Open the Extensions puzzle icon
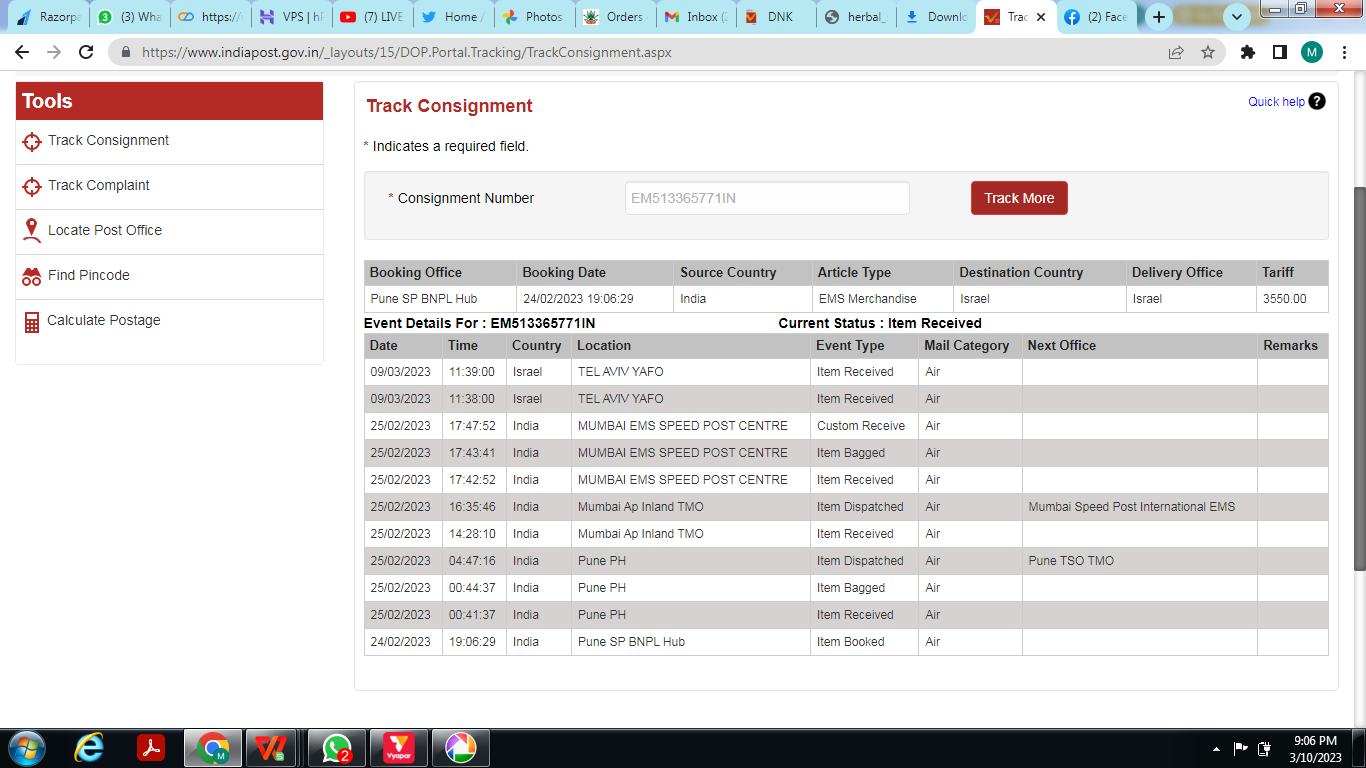 coord(1248,52)
